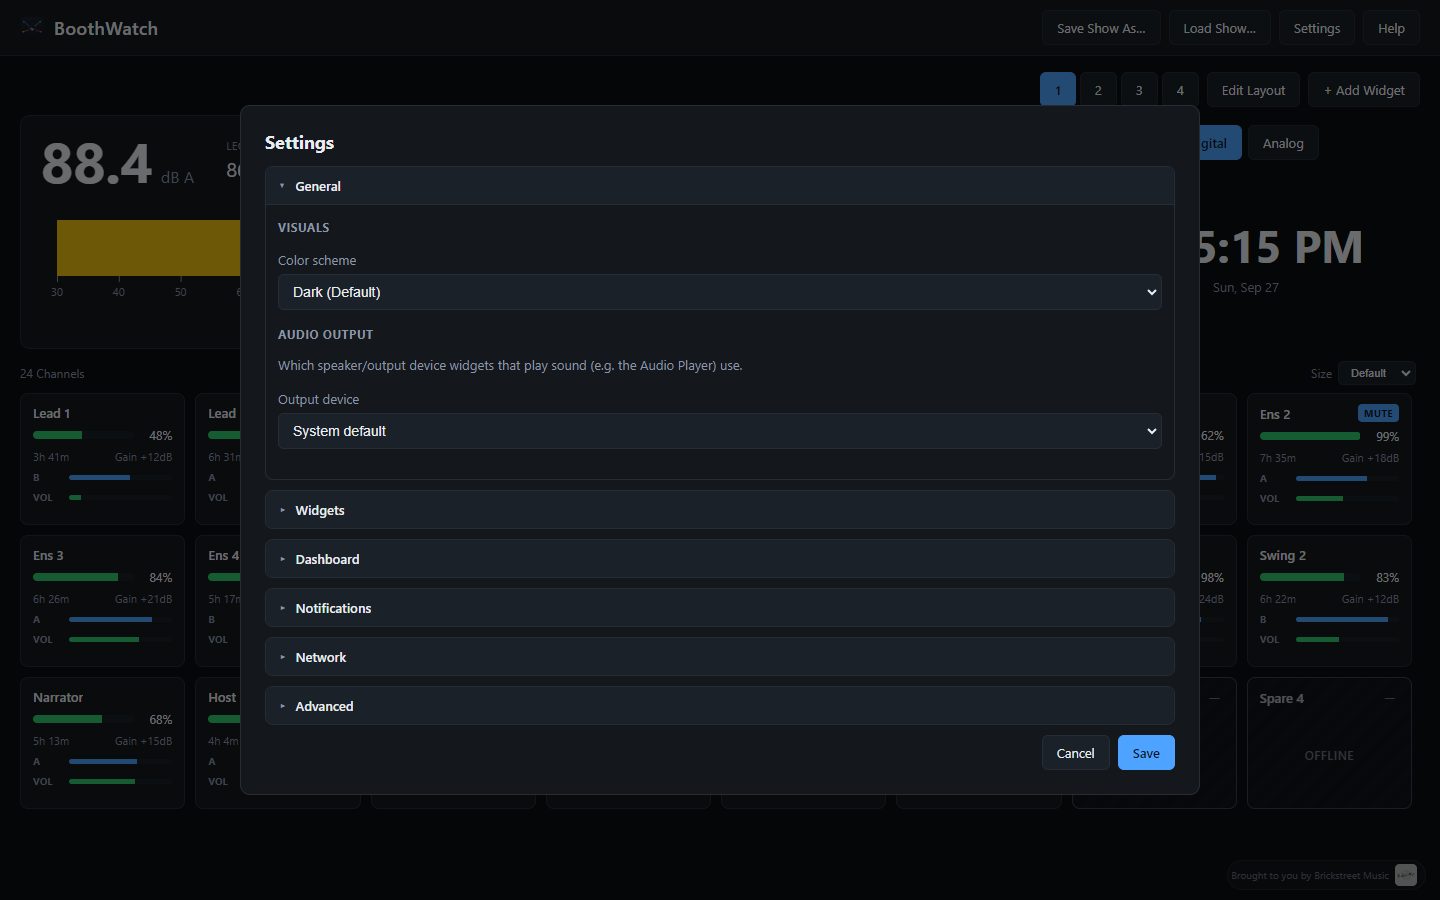Open Settings from the top bar

(1317, 28)
